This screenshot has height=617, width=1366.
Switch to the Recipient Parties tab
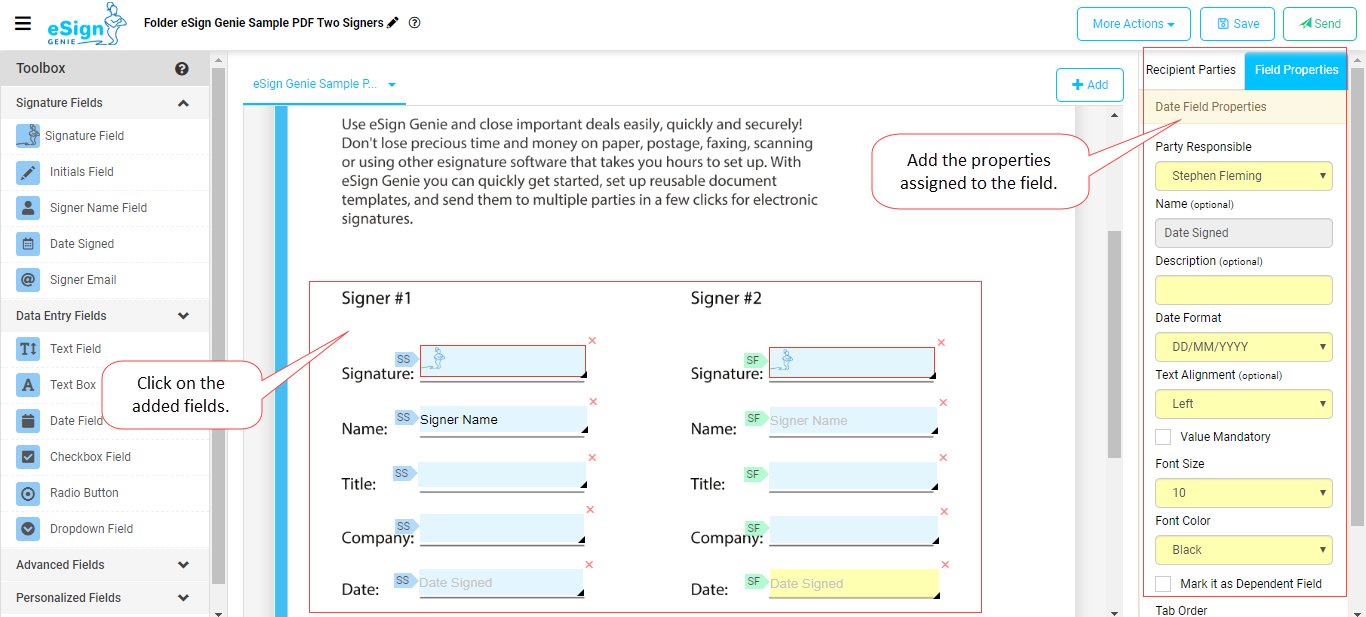point(1191,70)
